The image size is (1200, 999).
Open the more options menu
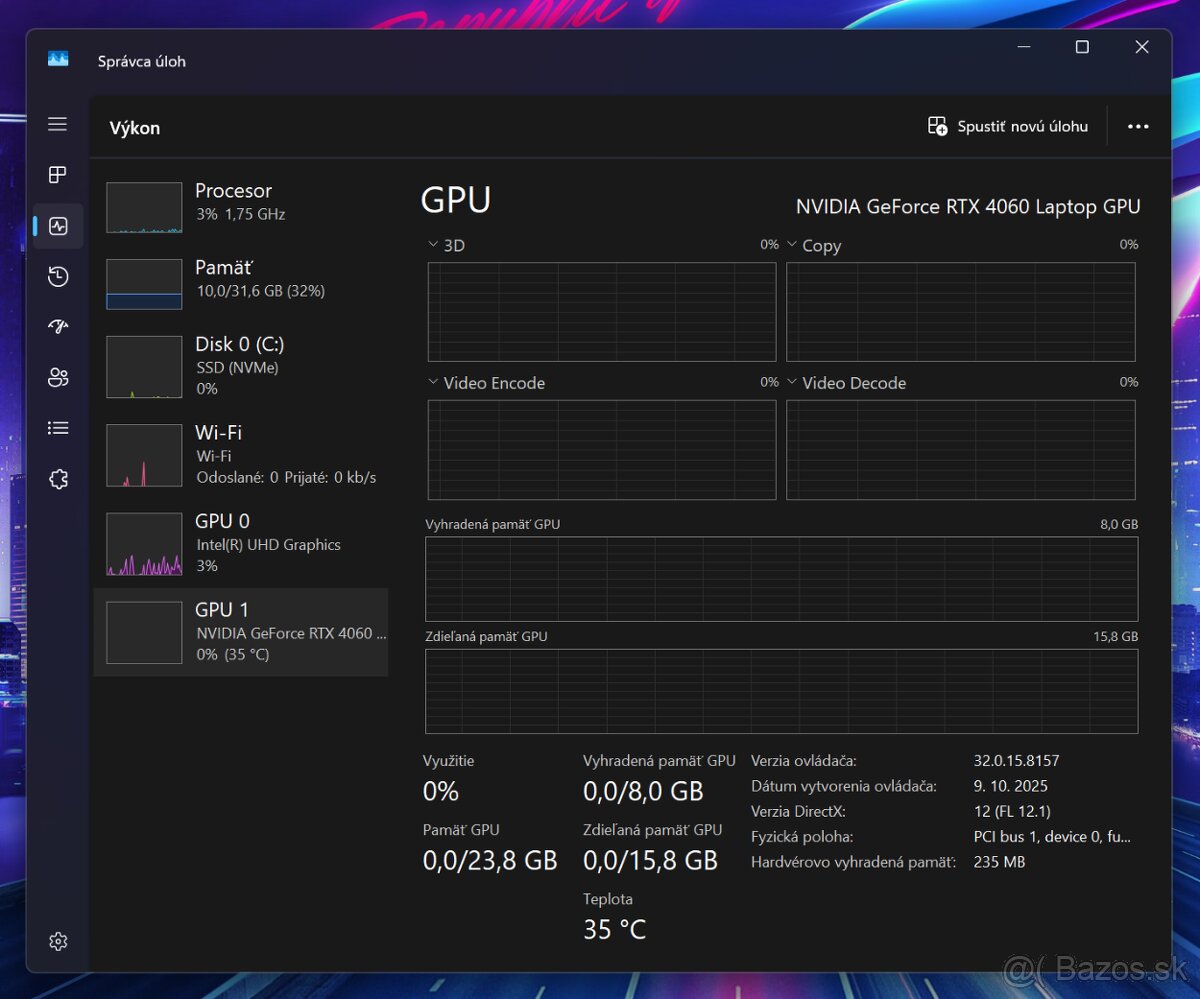(x=1139, y=126)
